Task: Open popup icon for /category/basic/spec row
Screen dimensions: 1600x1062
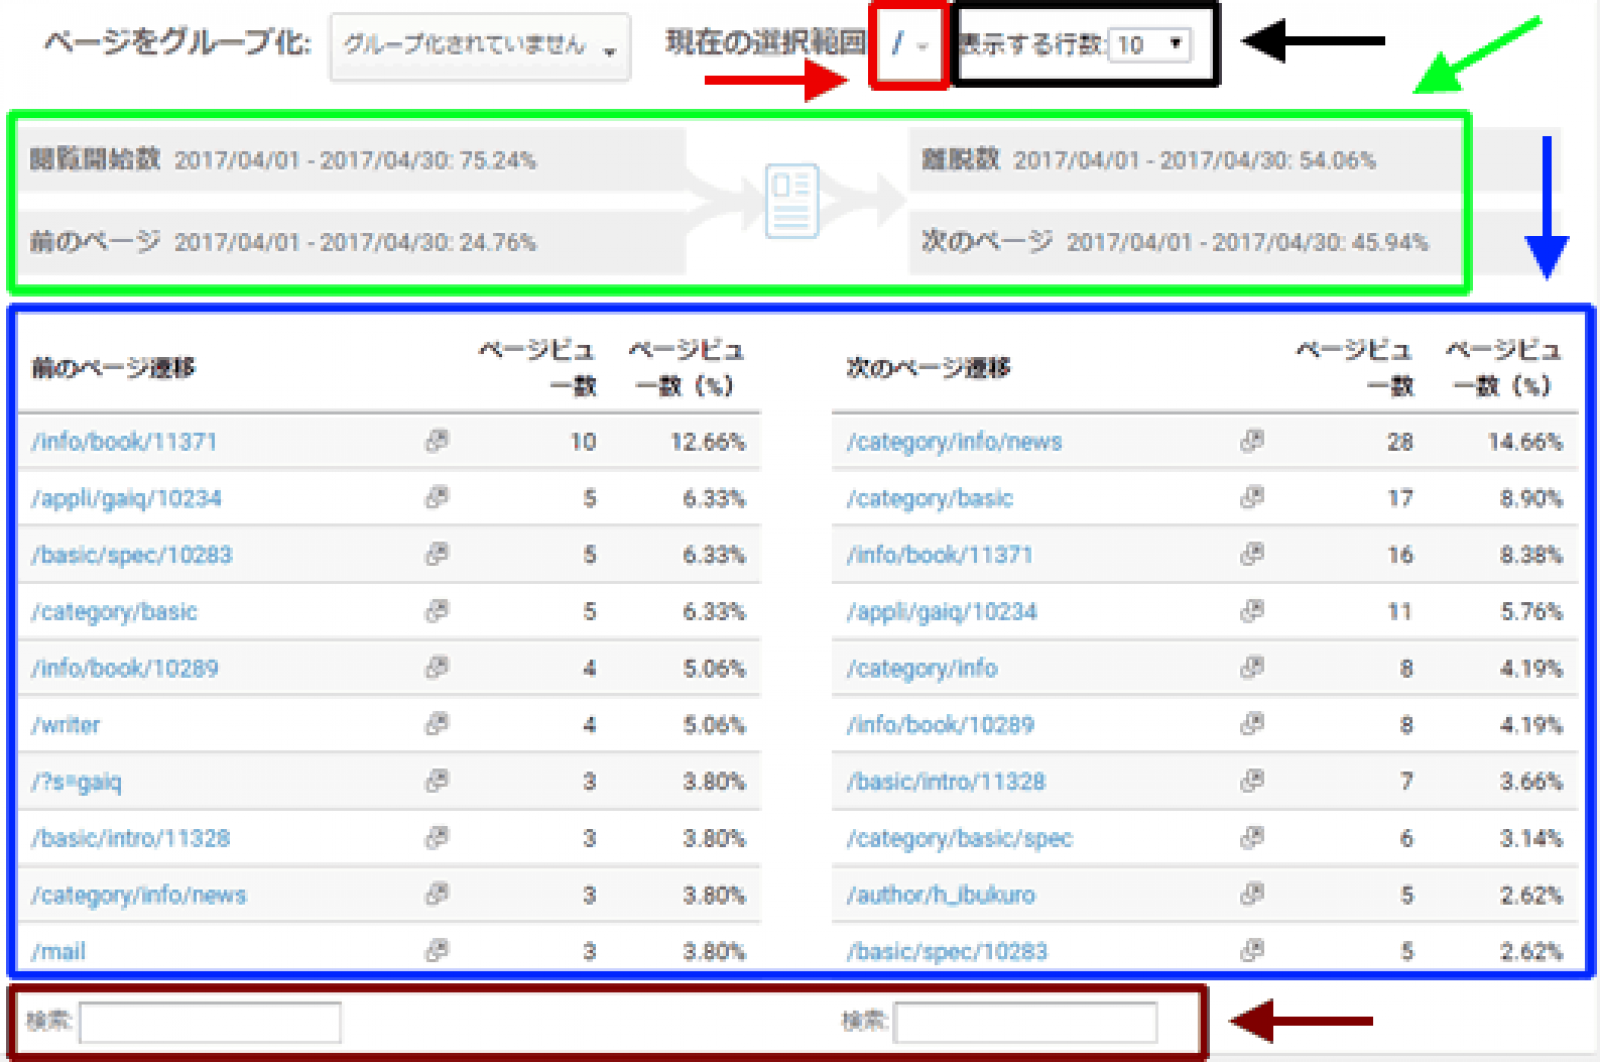Action: pos(1252,838)
